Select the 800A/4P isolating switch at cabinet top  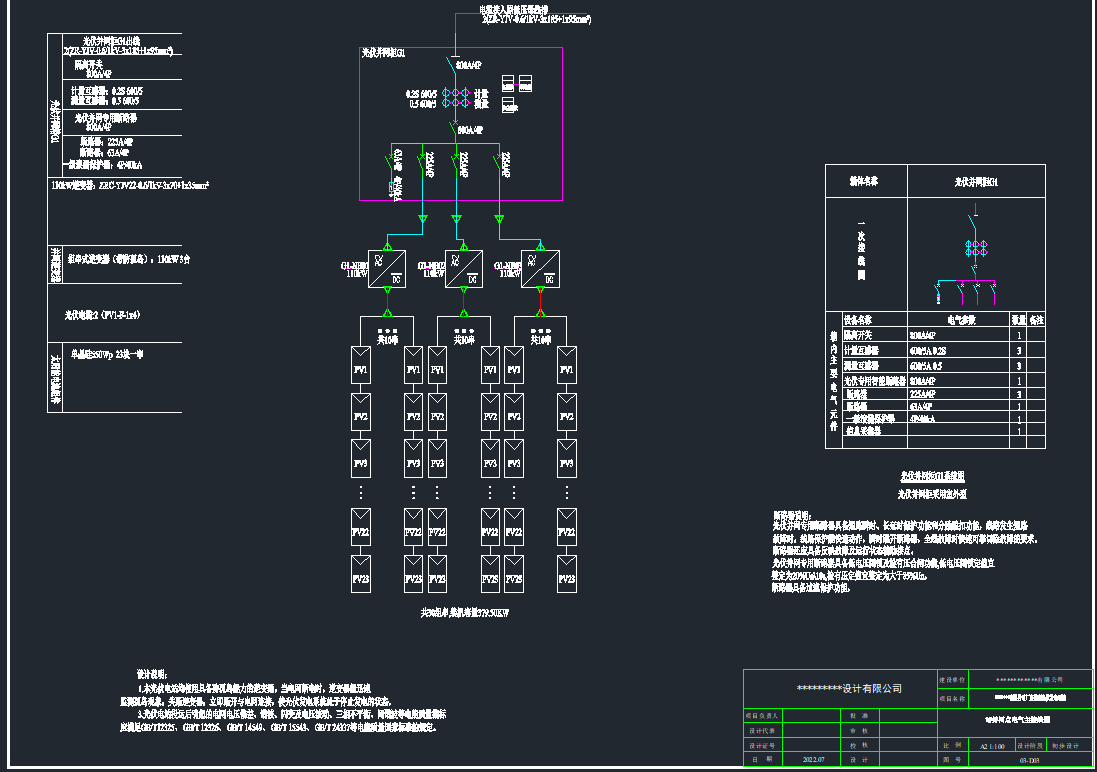457,71
